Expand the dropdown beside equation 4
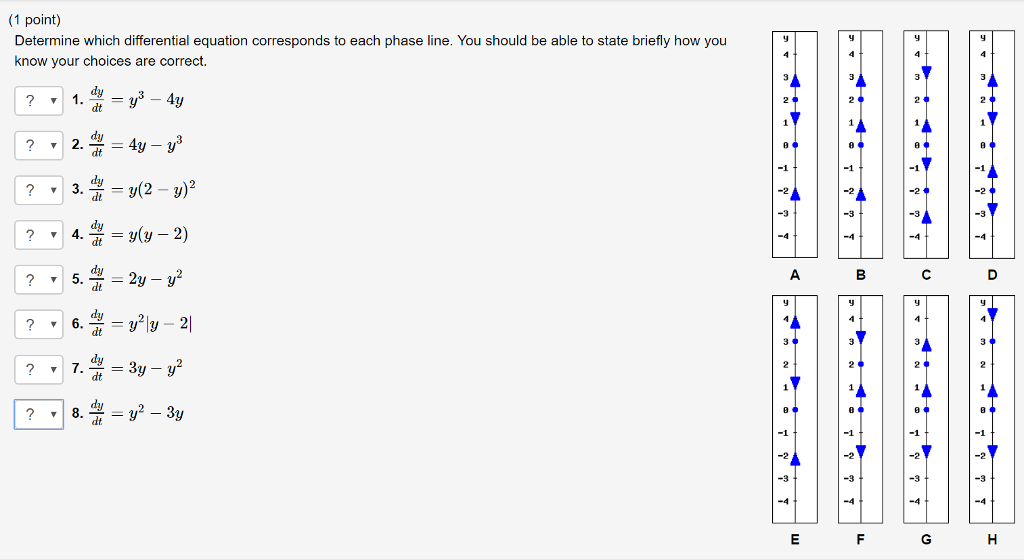1024x560 pixels. pos(39,235)
